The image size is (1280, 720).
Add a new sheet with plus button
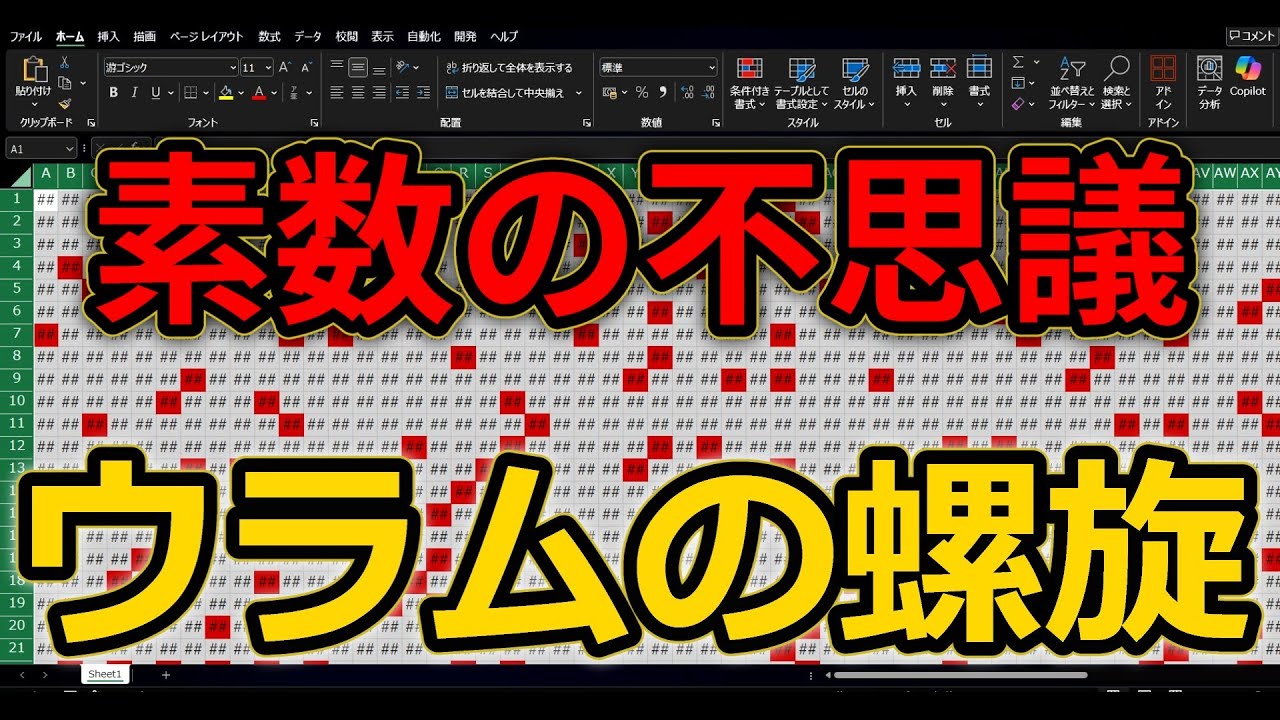[x=166, y=675]
